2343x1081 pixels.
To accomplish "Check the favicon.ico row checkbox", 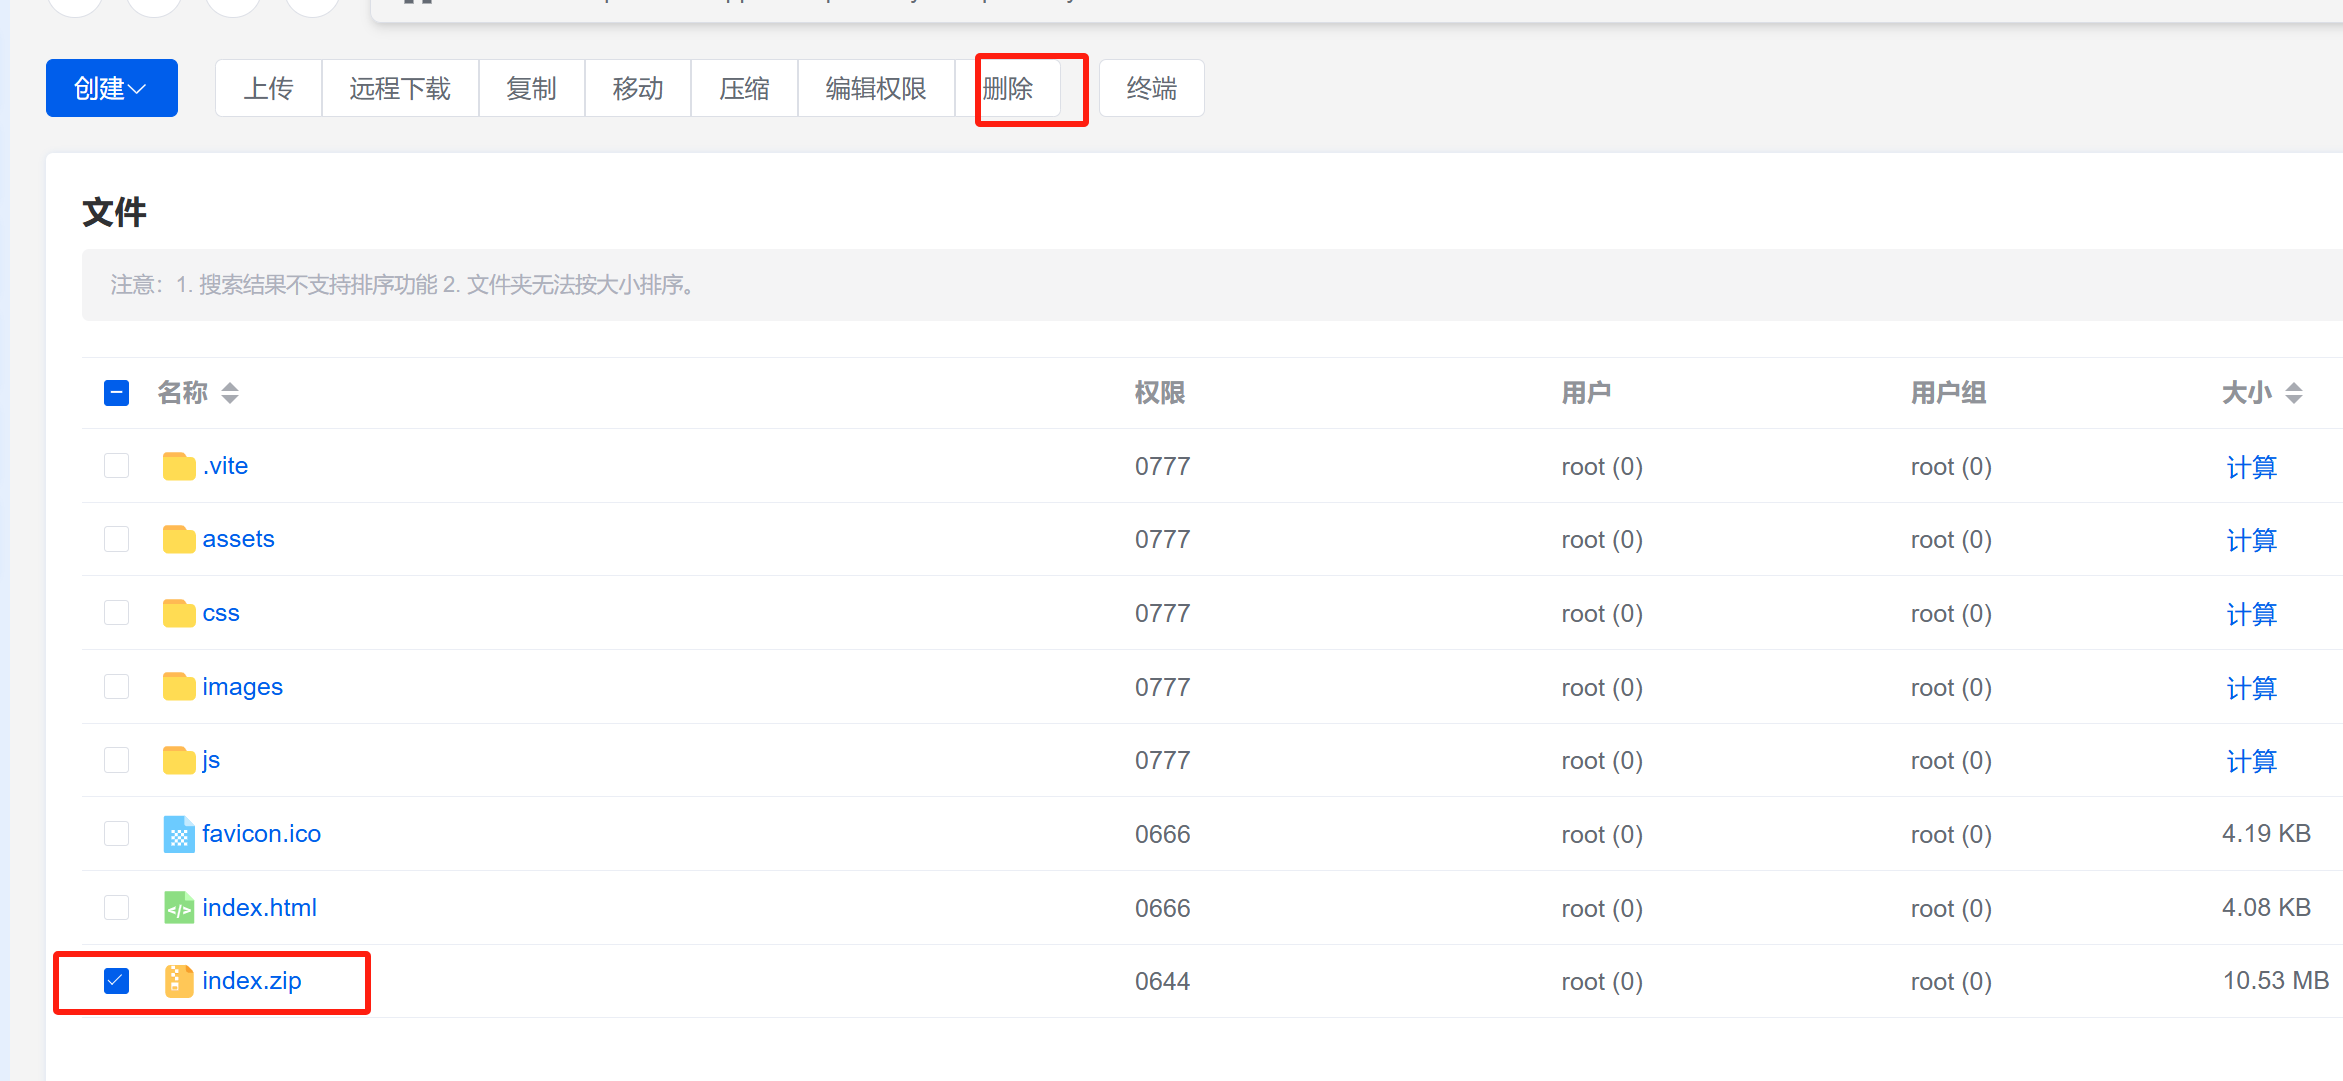I will (x=117, y=834).
